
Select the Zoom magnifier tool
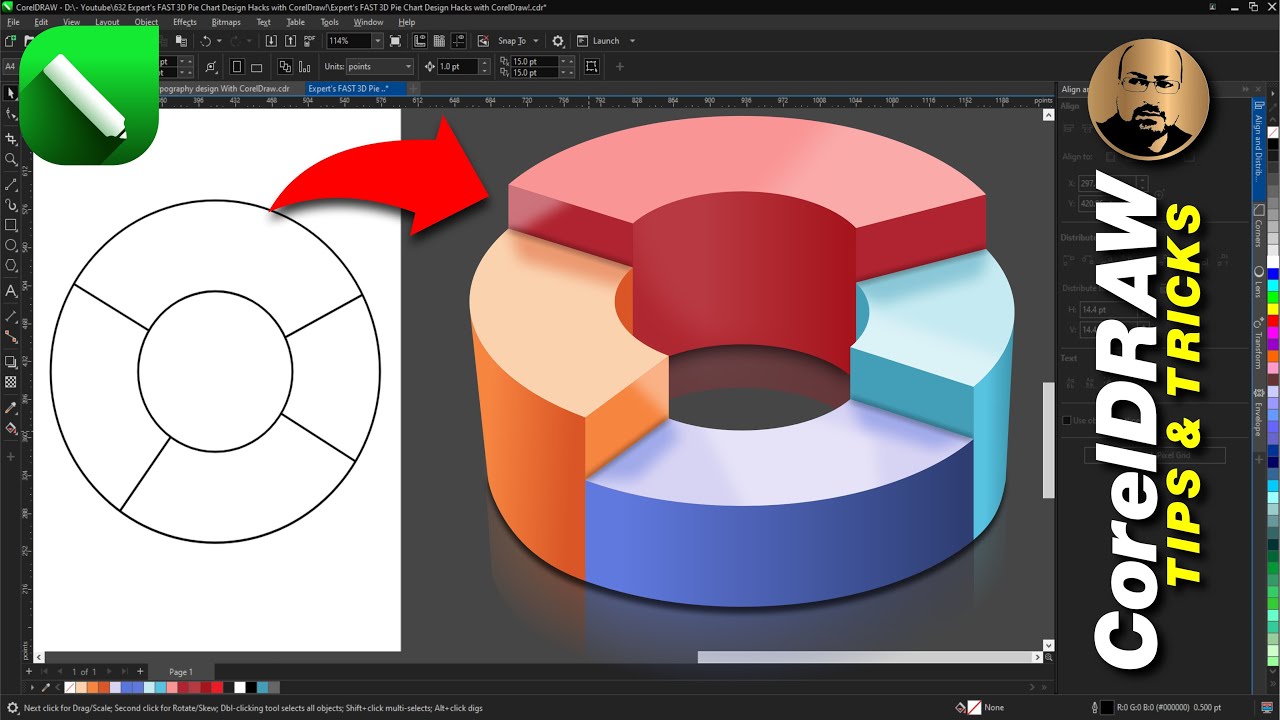[x=11, y=159]
